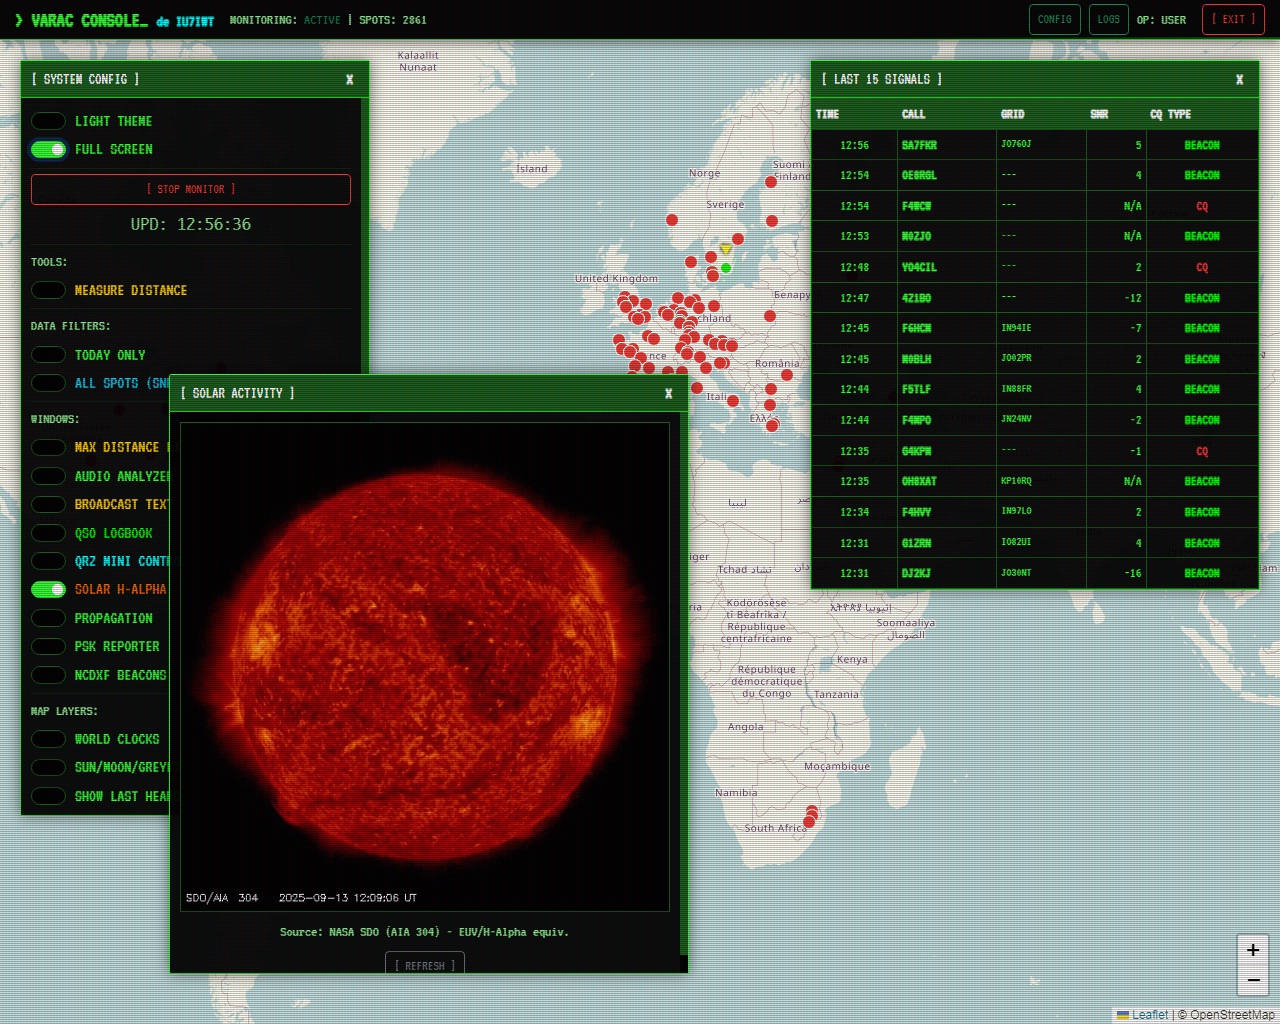Viewport: 1280px width, 1024px height.
Task: Enable the Light Theme toggle
Action: point(48,121)
